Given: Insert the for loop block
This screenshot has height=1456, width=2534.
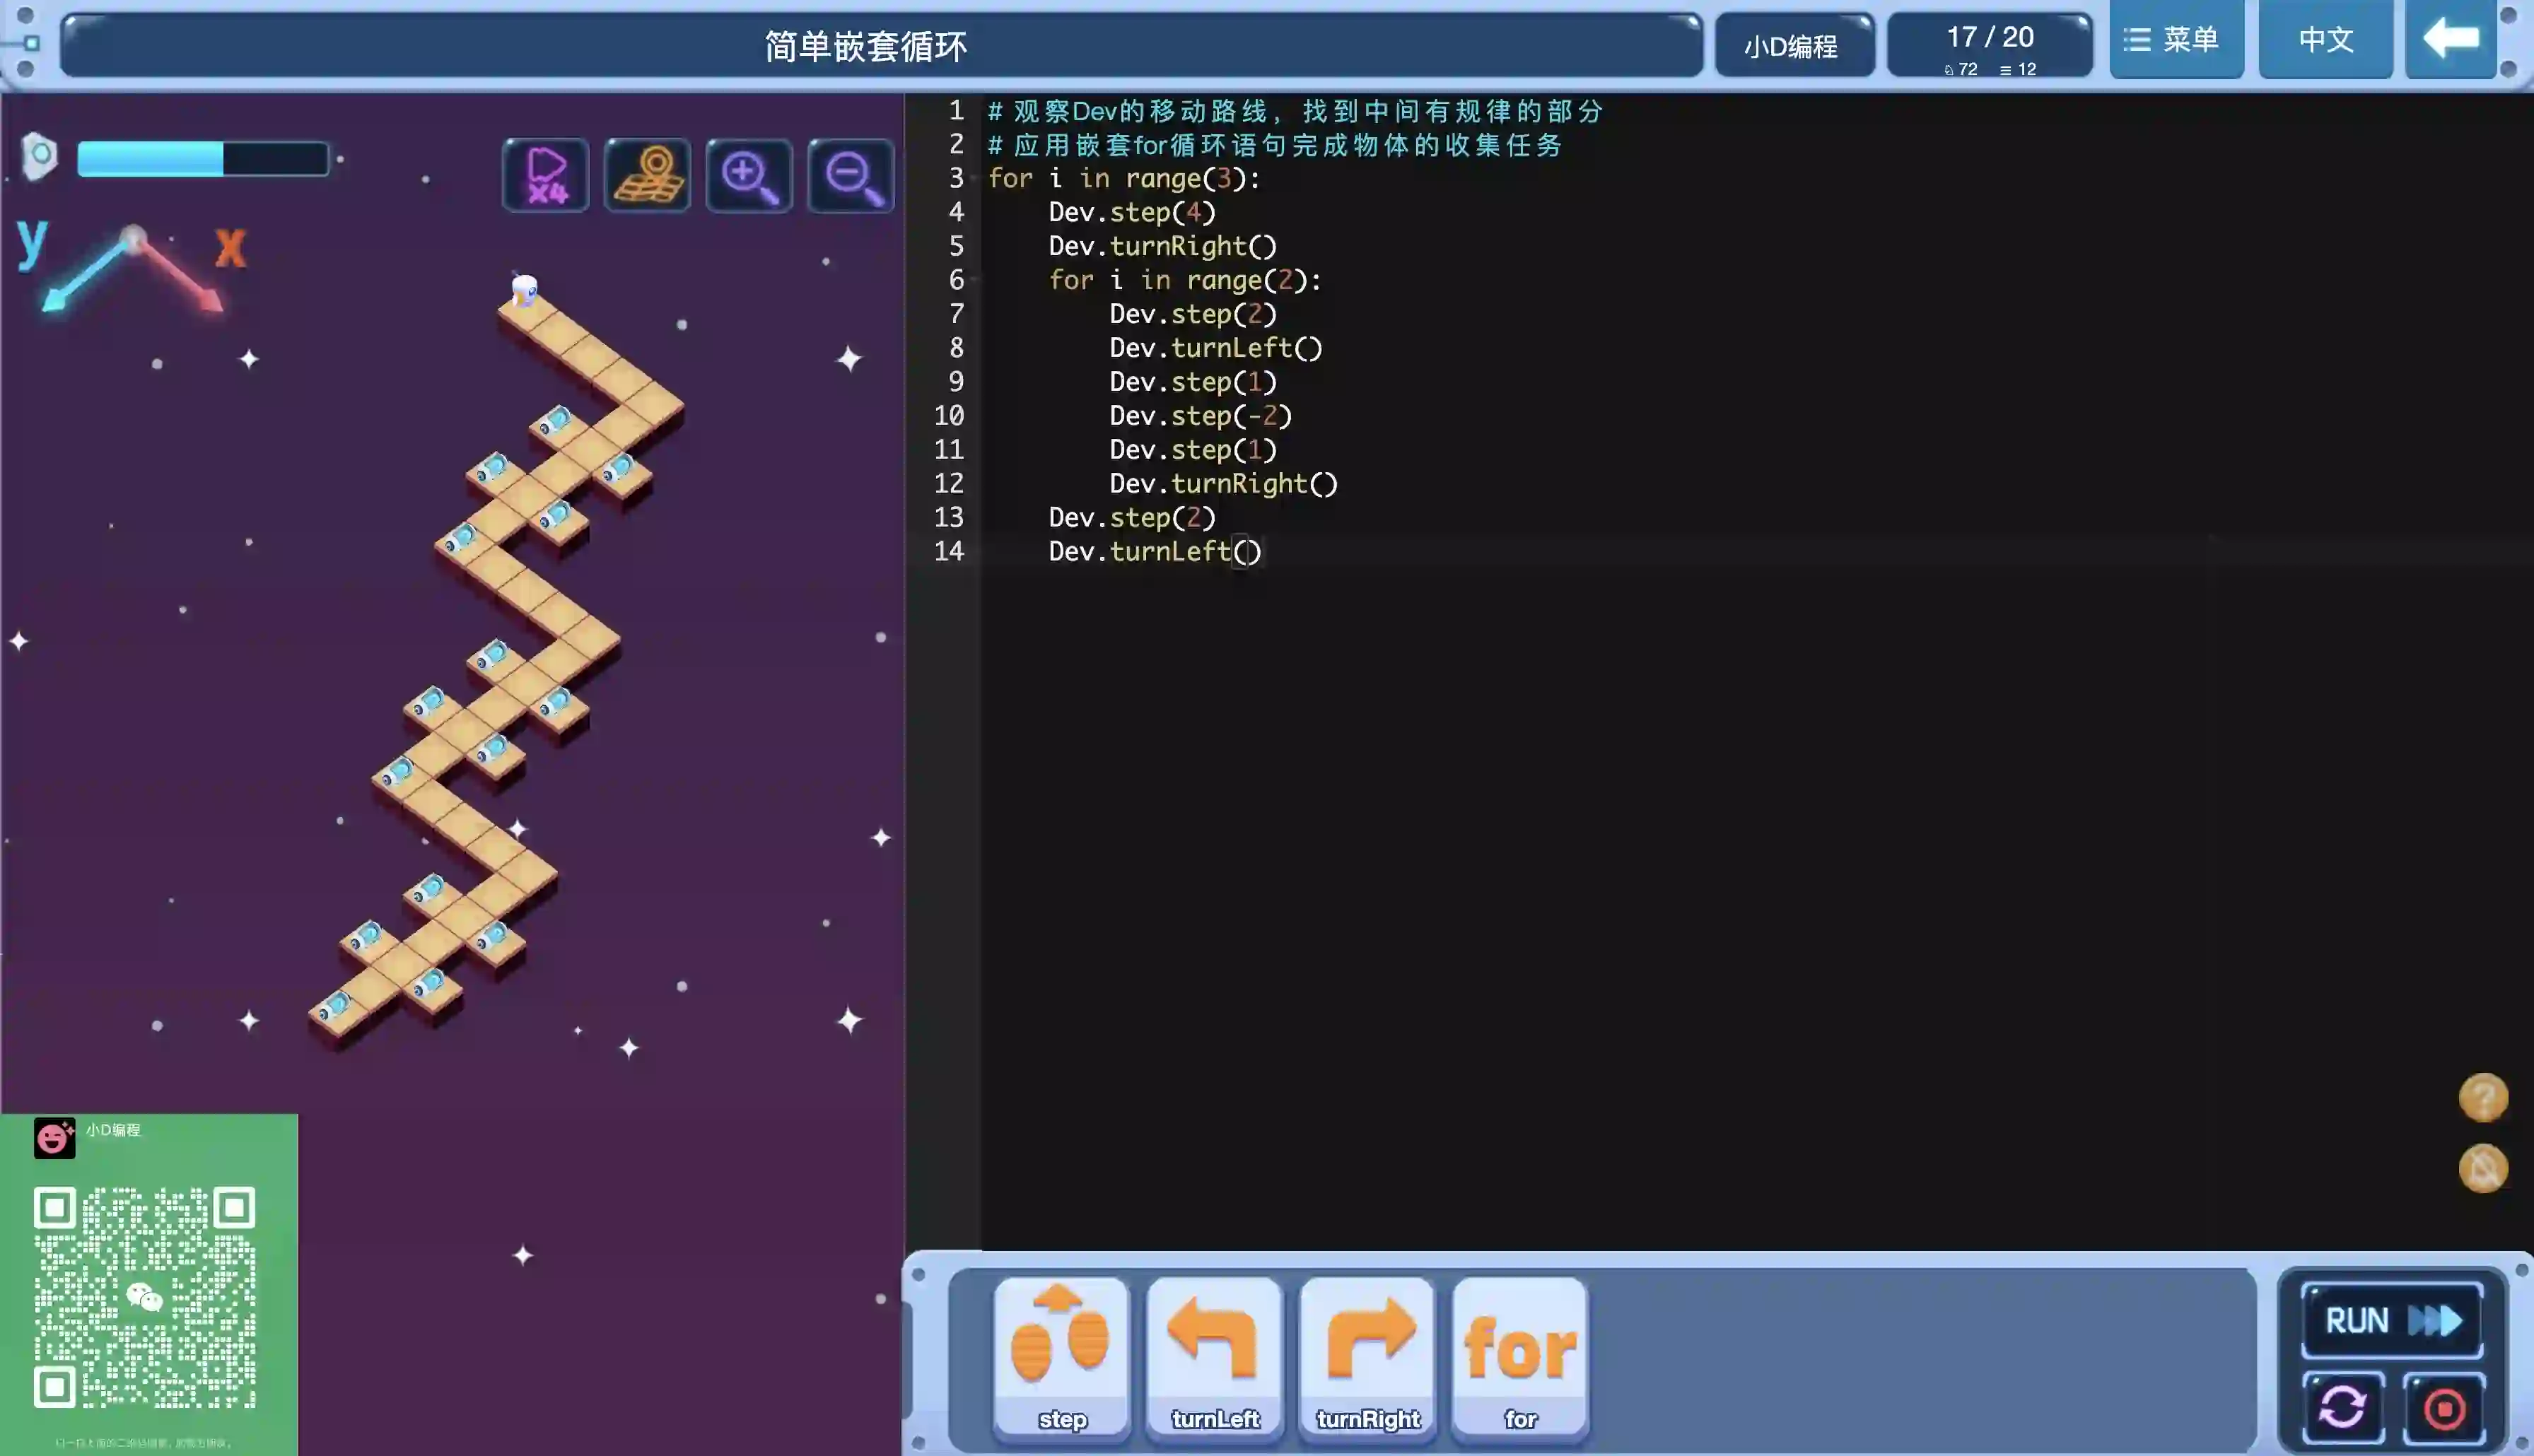Looking at the screenshot, I should coord(1519,1357).
